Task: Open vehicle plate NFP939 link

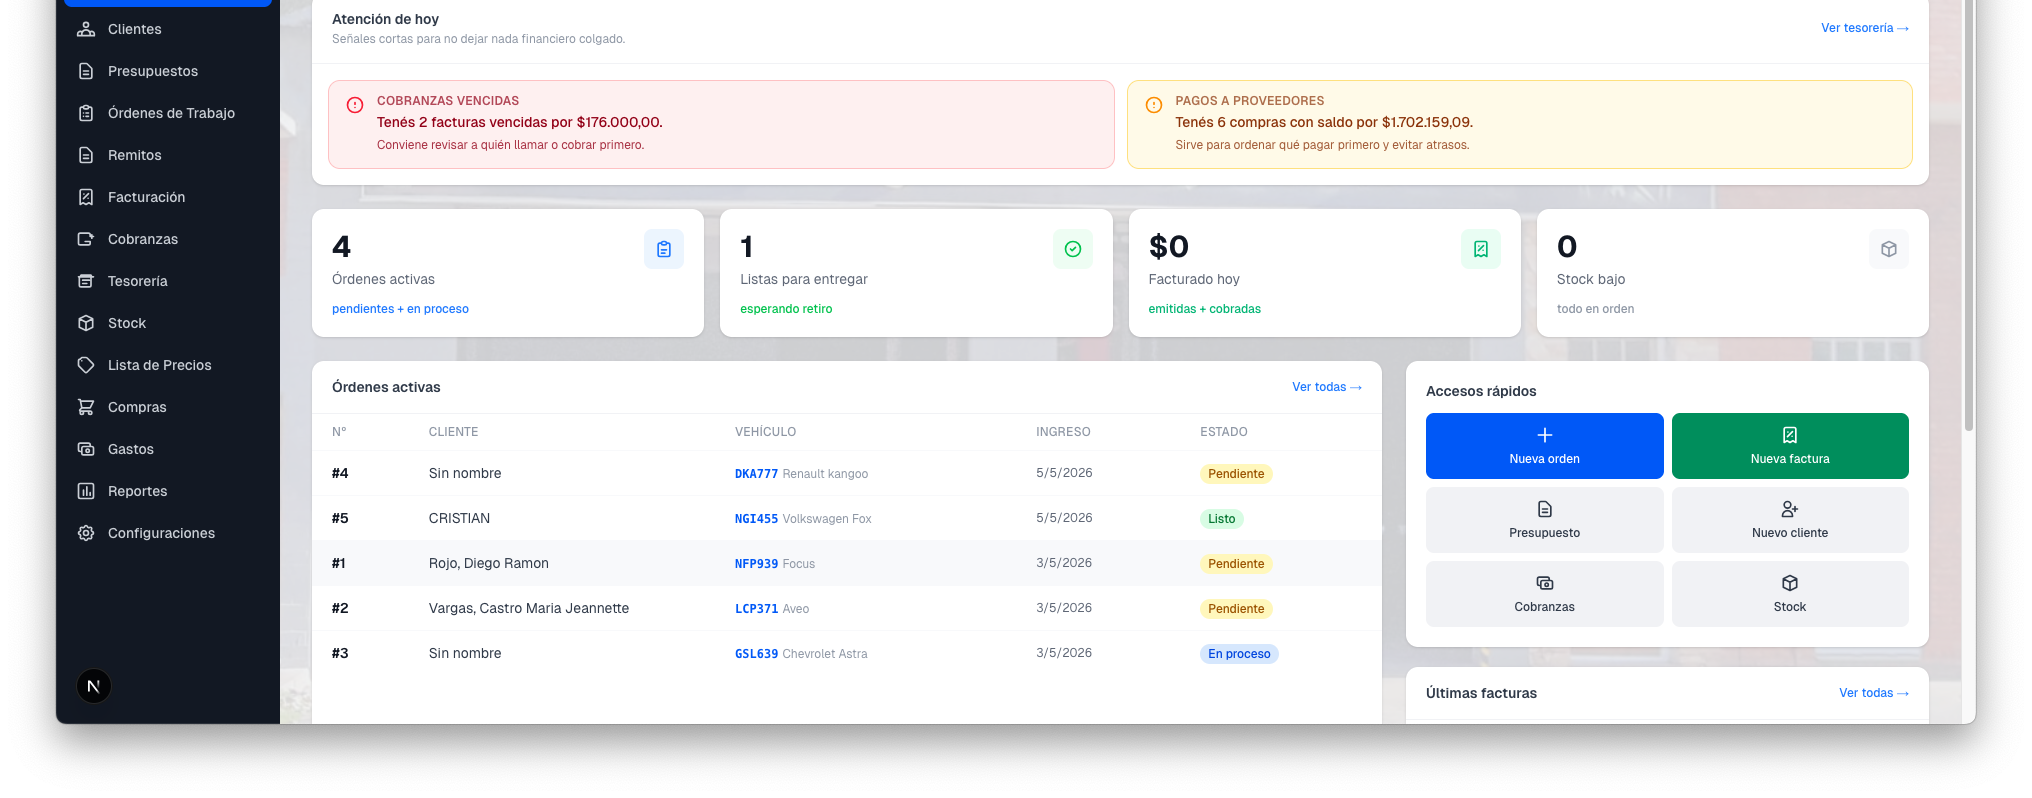Action: [x=756, y=564]
